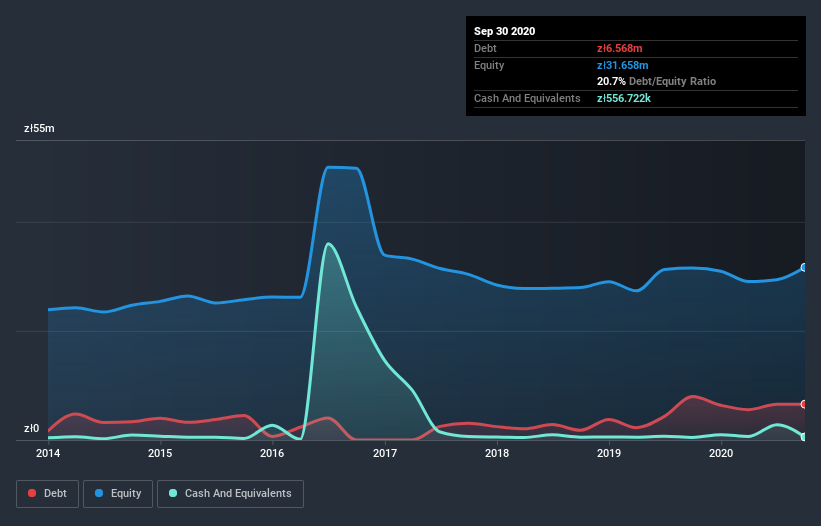Click the zł0 y-axis label
The image size is (821, 526).
[x=31, y=428]
